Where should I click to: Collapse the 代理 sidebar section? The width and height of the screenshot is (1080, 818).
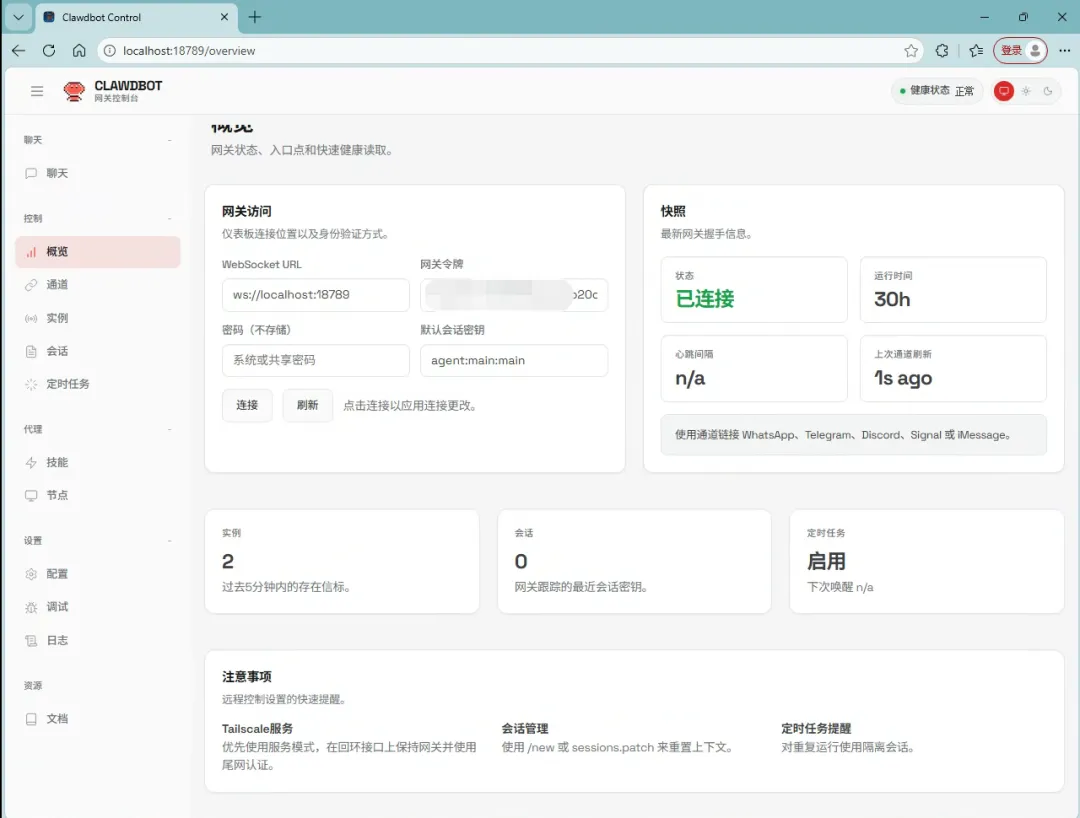[x=169, y=429]
